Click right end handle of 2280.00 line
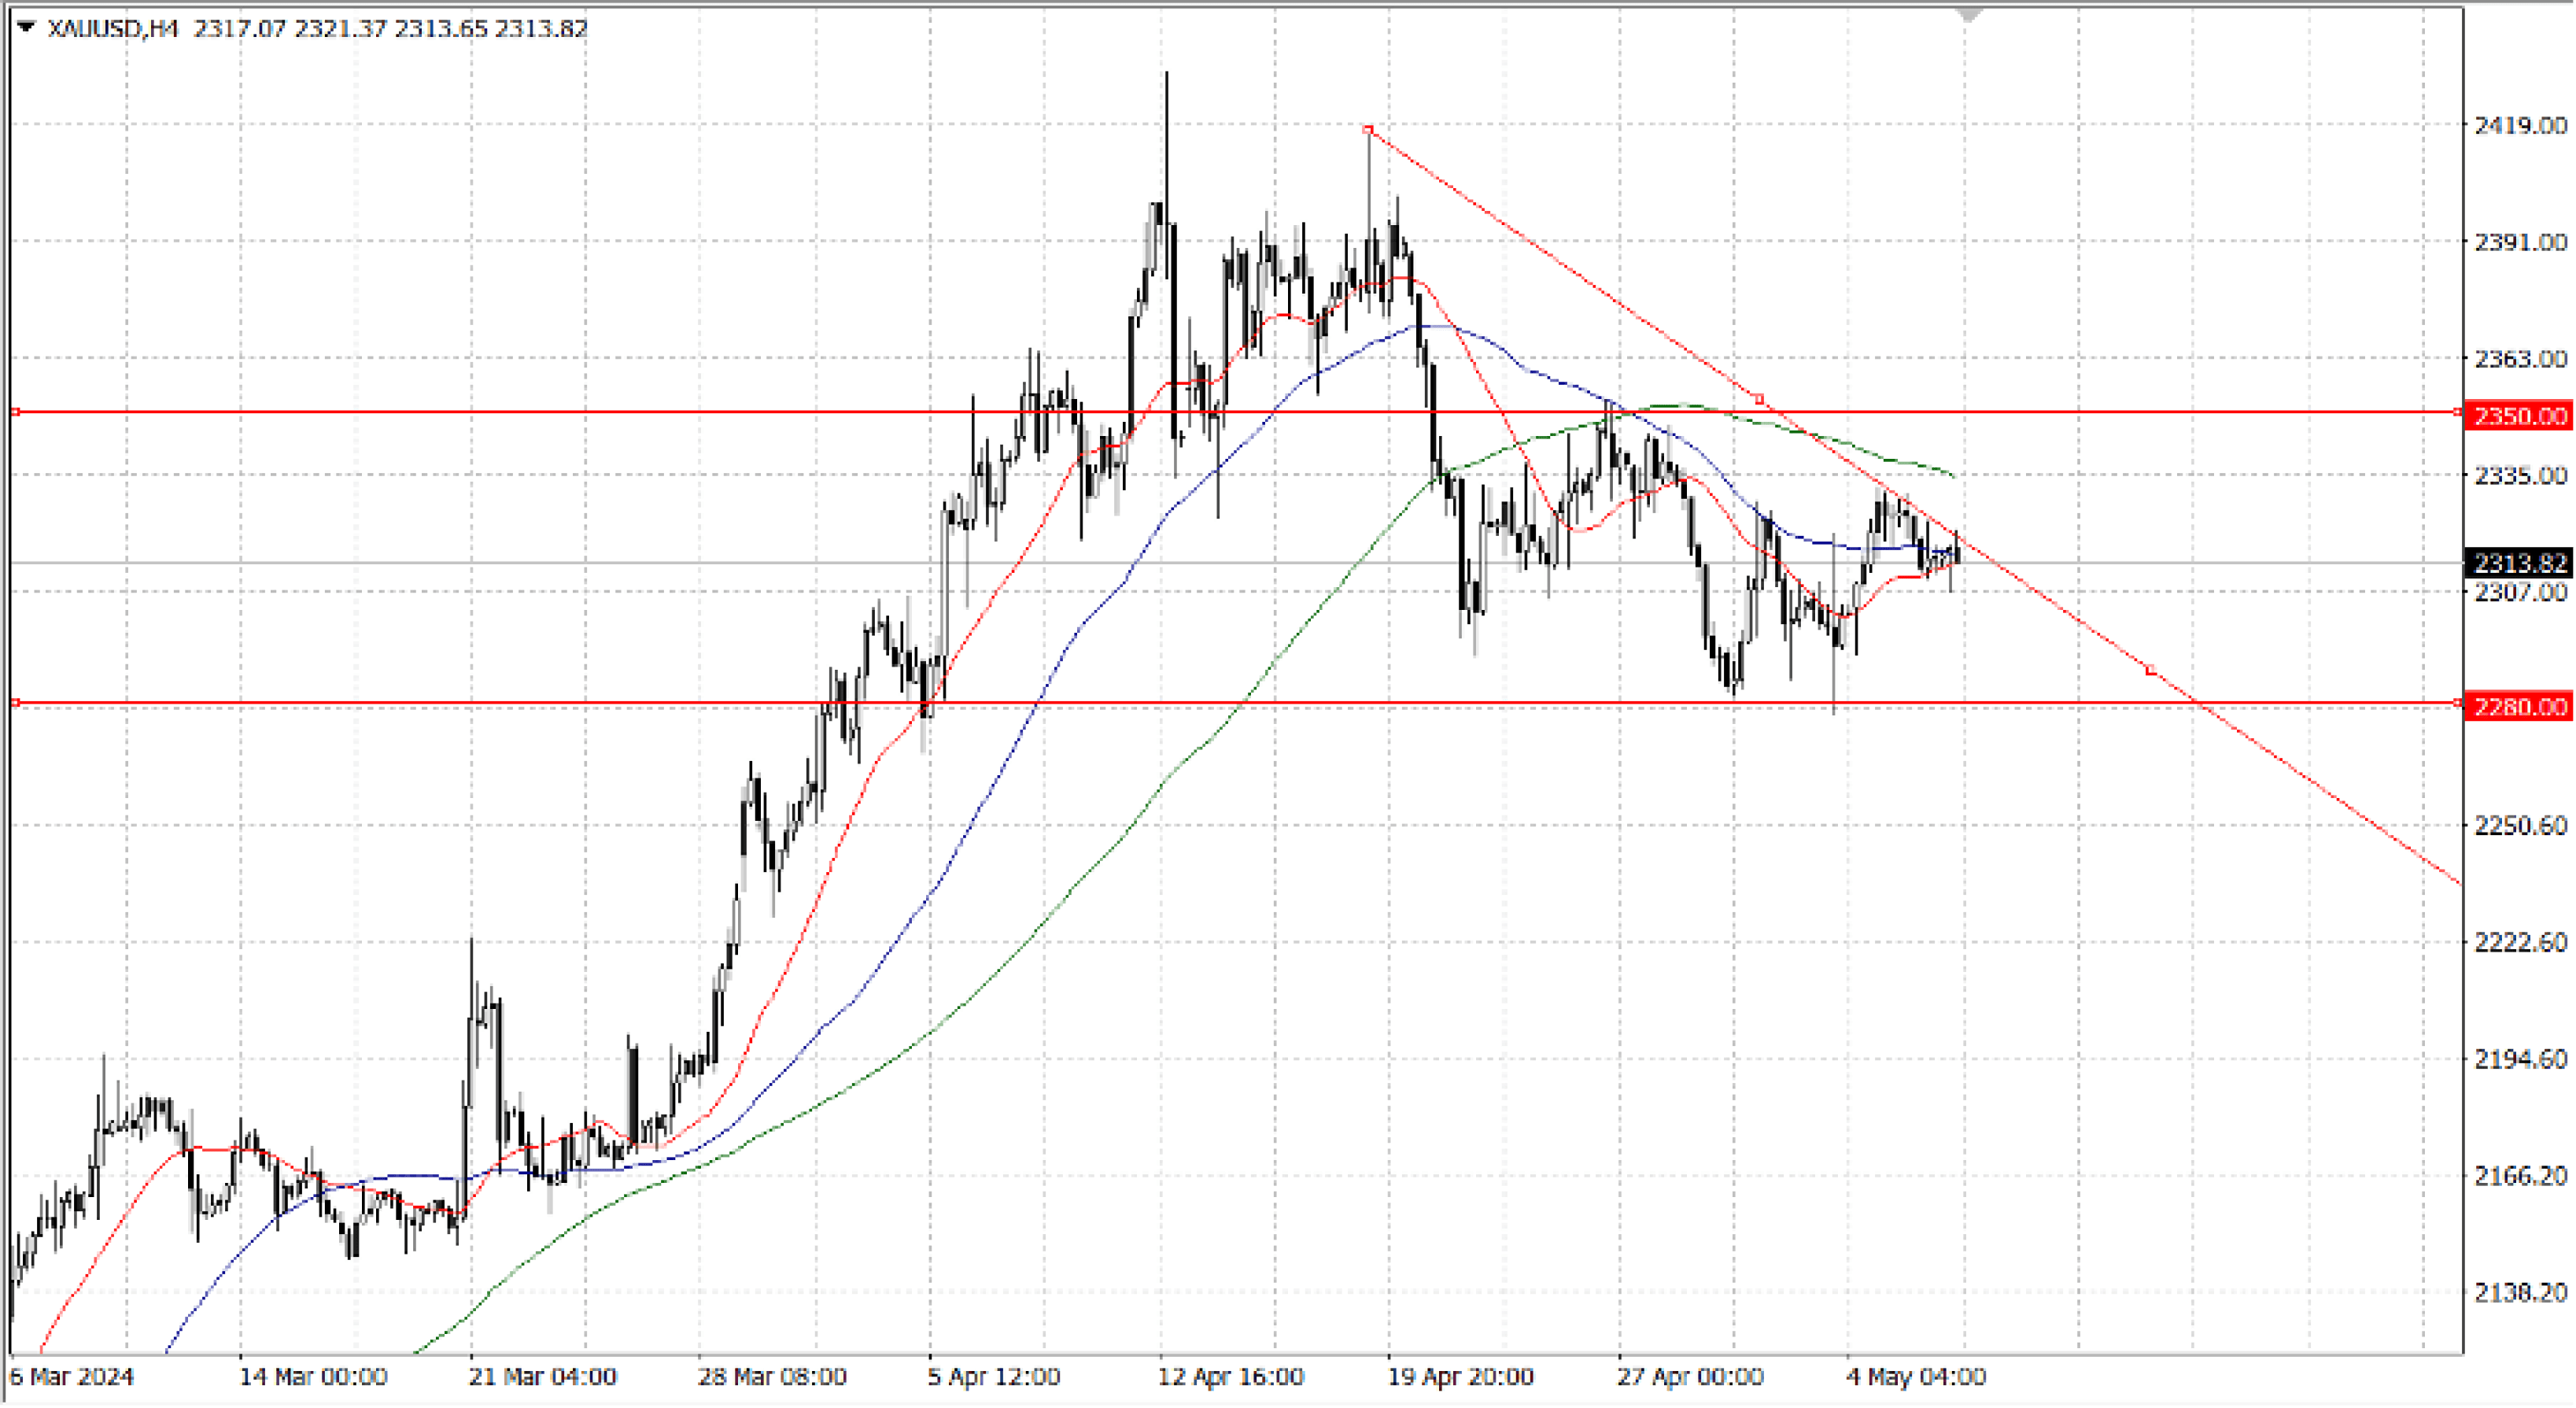 pos(2458,703)
